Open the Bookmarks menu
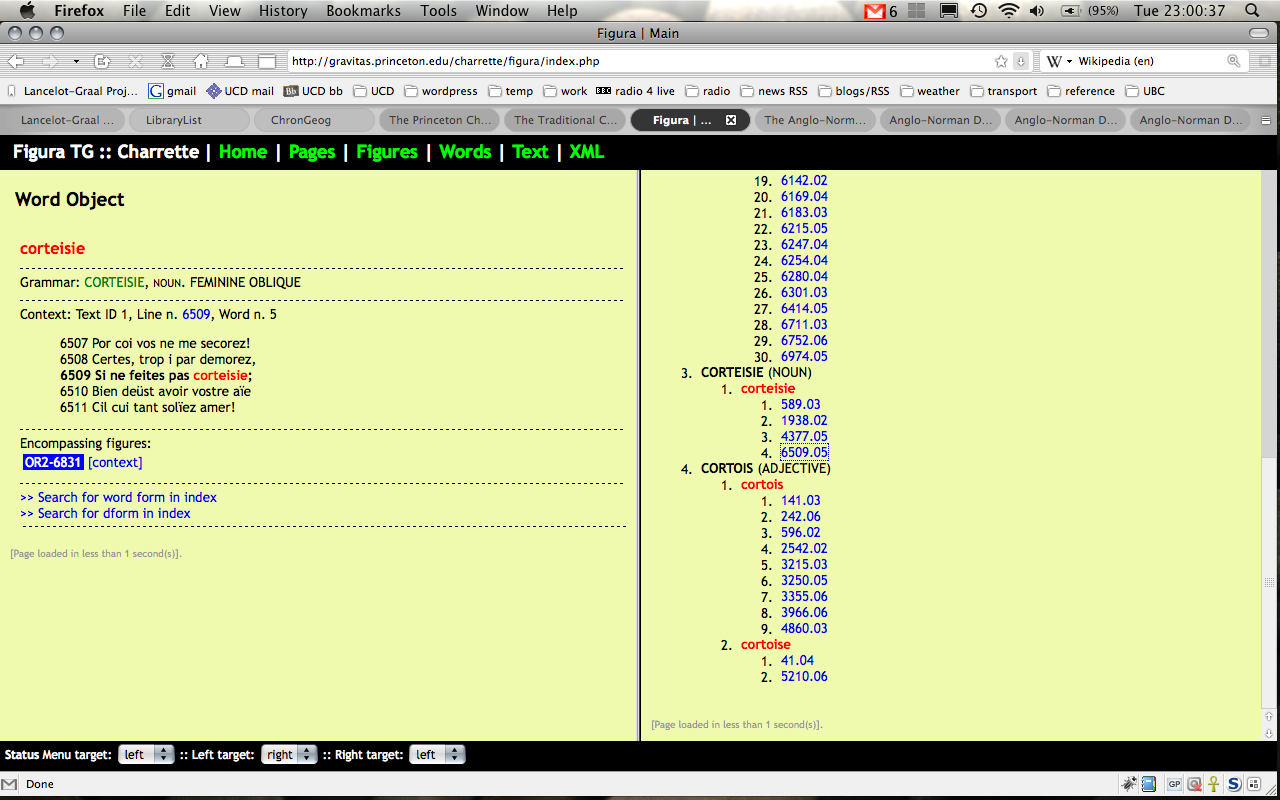Image resolution: width=1280 pixels, height=800 pixels. [x=363, y=11]
